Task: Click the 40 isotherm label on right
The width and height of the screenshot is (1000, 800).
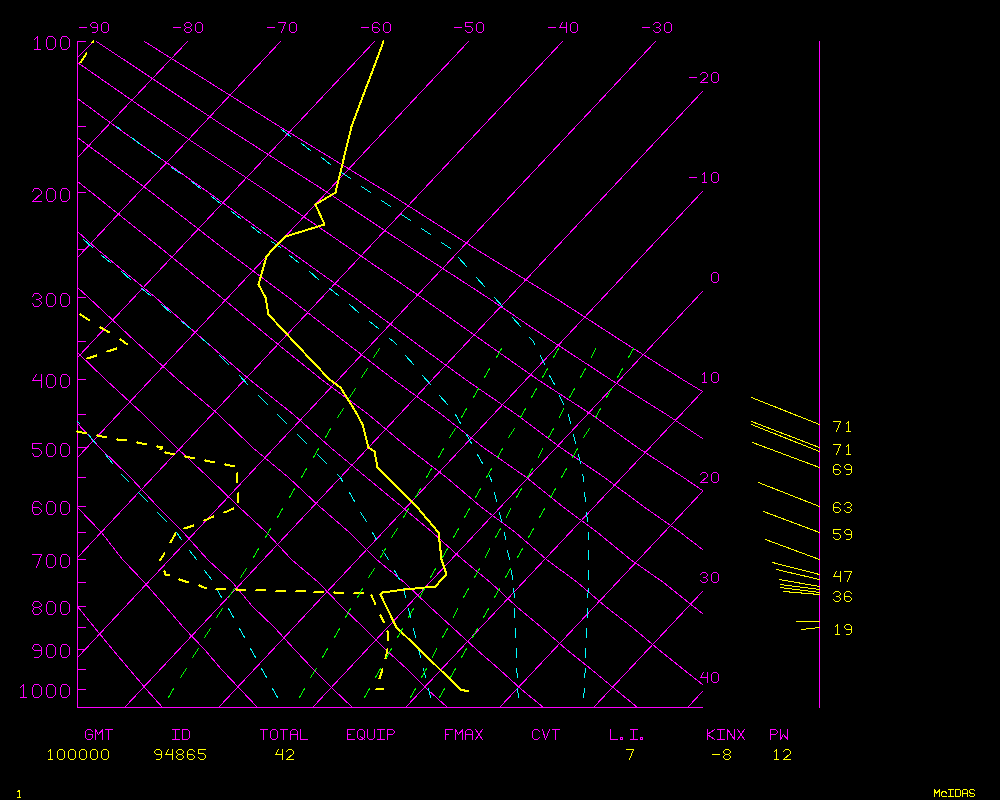Action: pos(709,678)
